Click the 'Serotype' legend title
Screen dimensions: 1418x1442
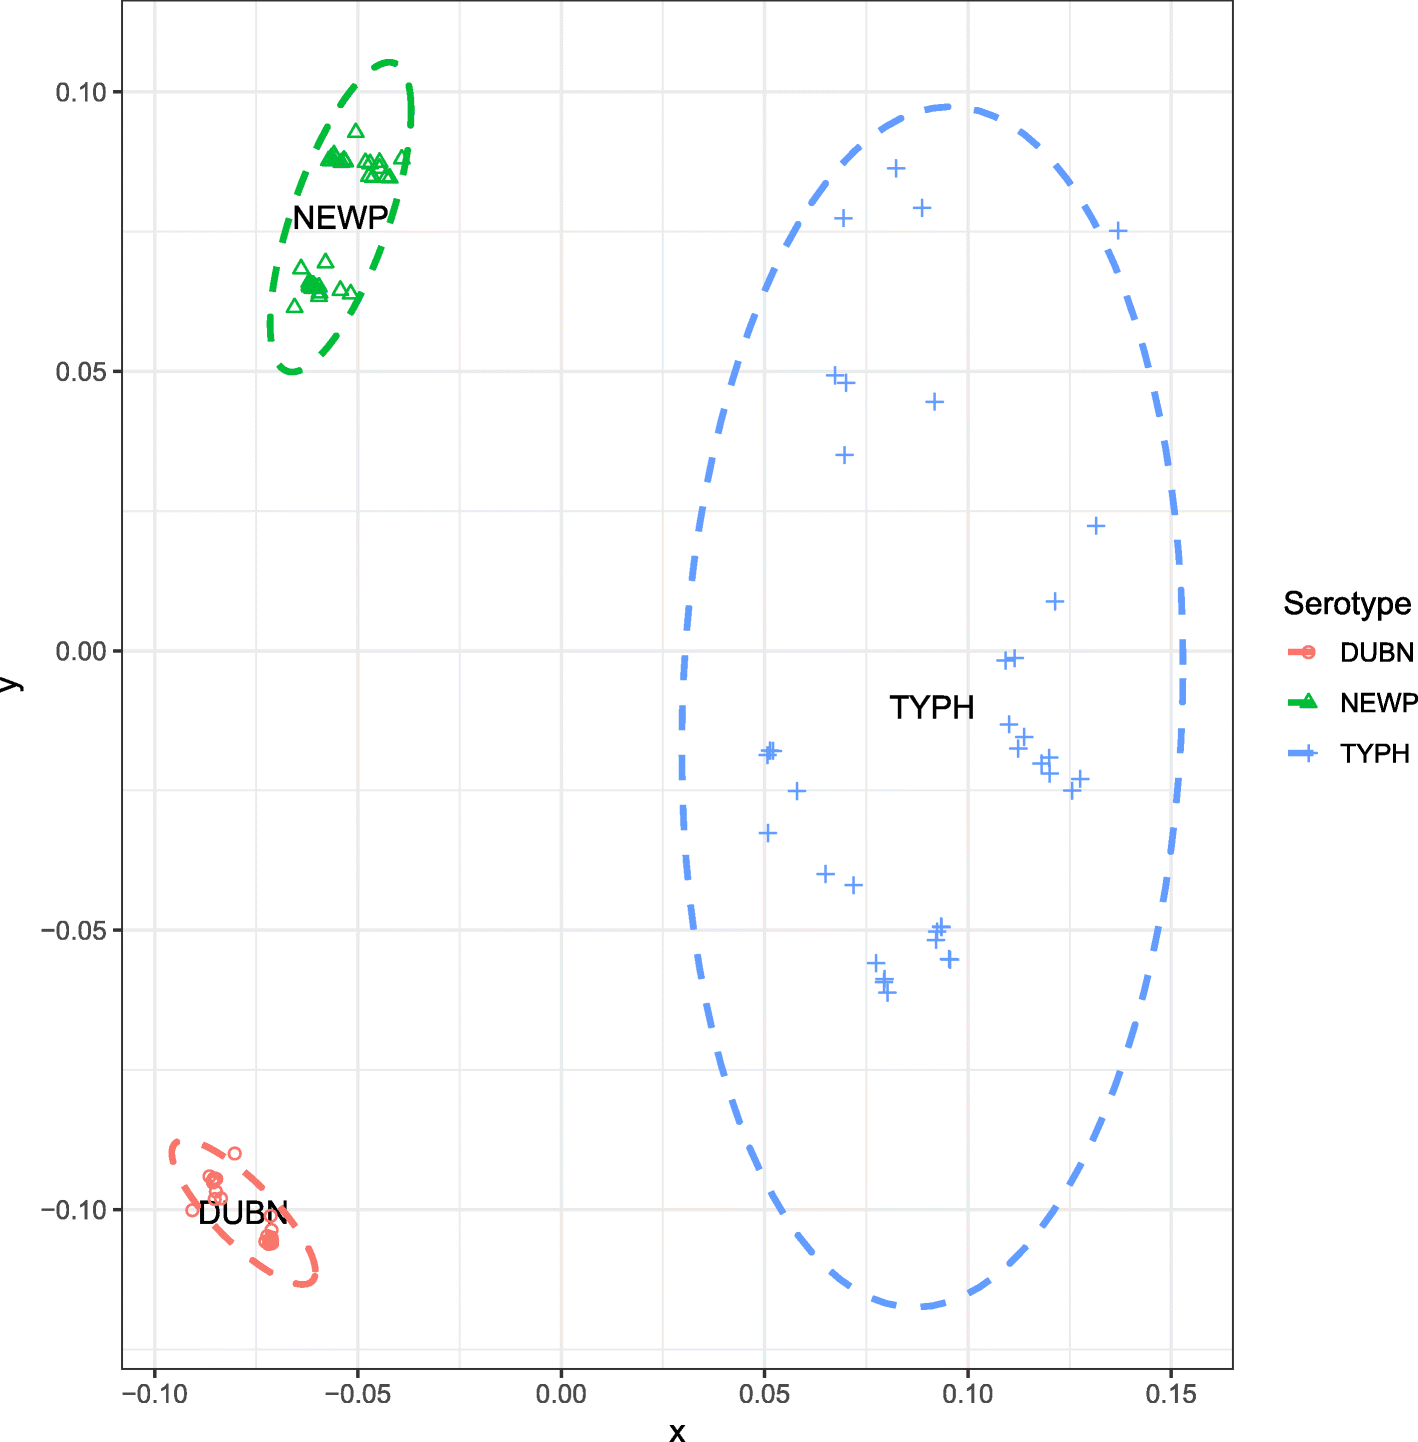1347,604
